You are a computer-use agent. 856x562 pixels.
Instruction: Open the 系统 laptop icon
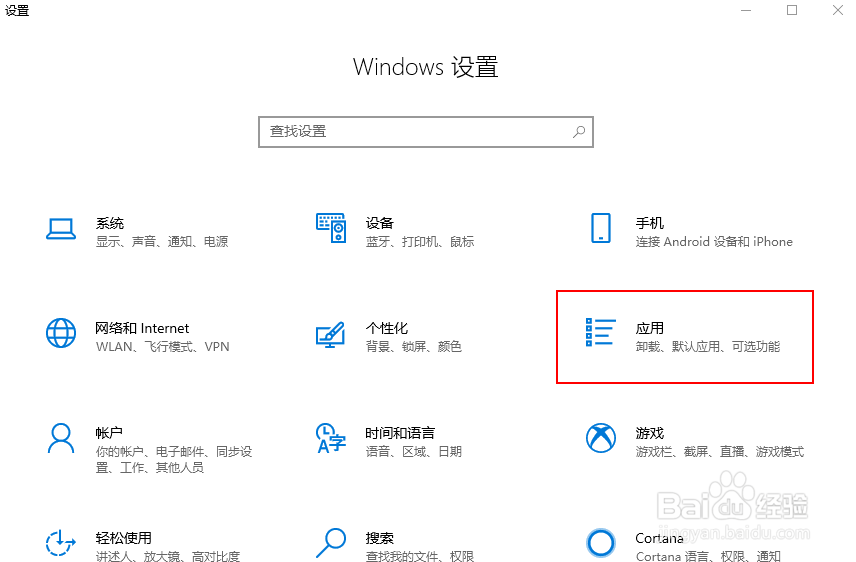[61, 229]
